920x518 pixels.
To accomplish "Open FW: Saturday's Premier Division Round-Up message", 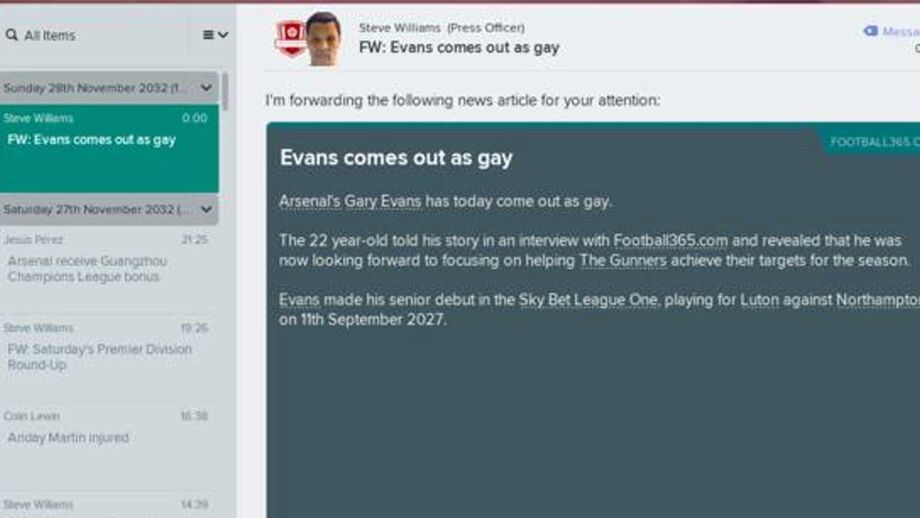I will click(x=109, y=357).
